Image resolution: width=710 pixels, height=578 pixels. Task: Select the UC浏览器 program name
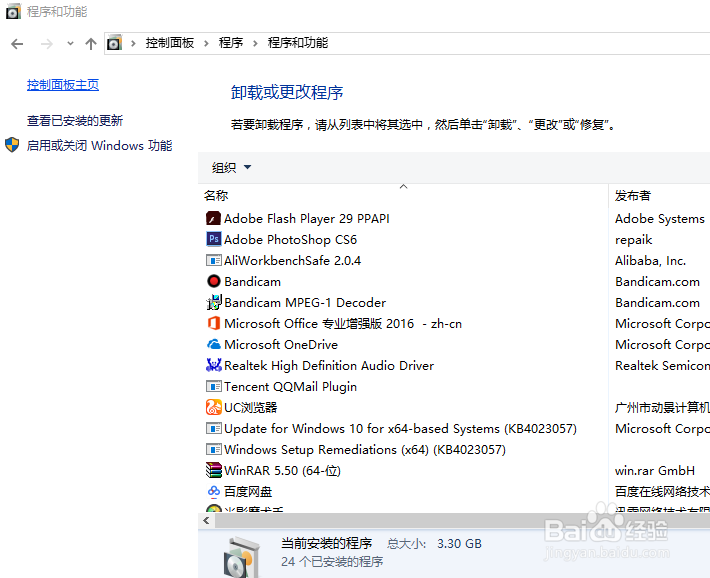(250, 407)
